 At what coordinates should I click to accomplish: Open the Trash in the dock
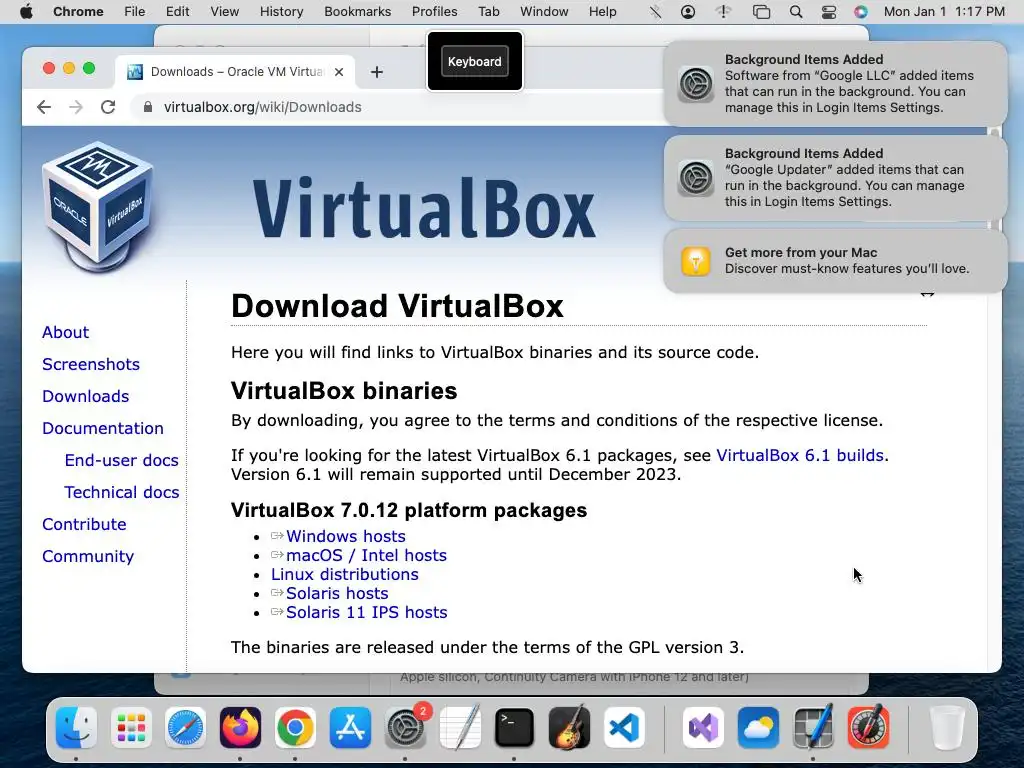tap(947, 728)
